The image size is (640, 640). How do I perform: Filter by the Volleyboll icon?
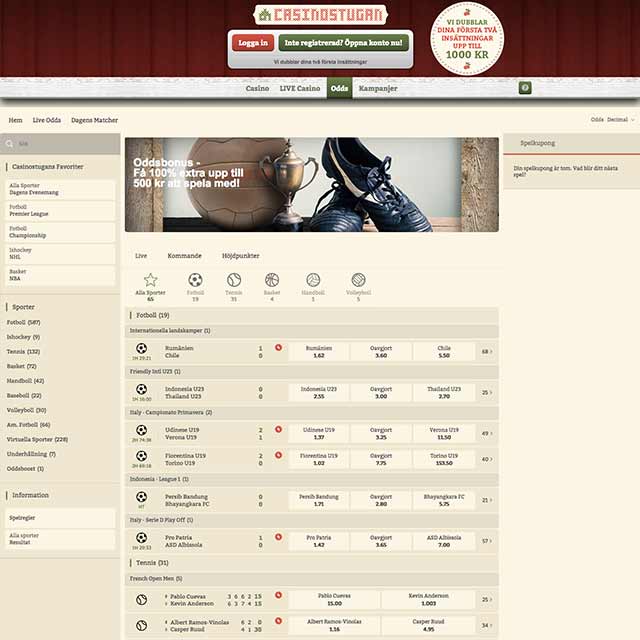tap(358, 280)
